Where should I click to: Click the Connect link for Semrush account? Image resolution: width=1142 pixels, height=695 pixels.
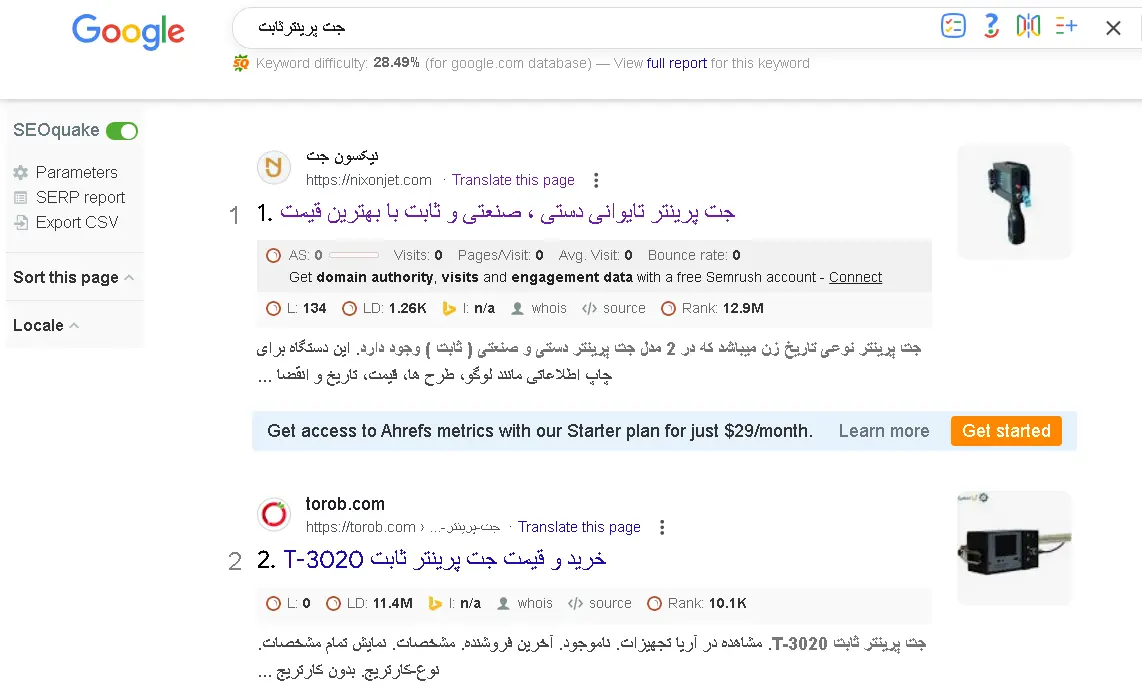(855, 278)
